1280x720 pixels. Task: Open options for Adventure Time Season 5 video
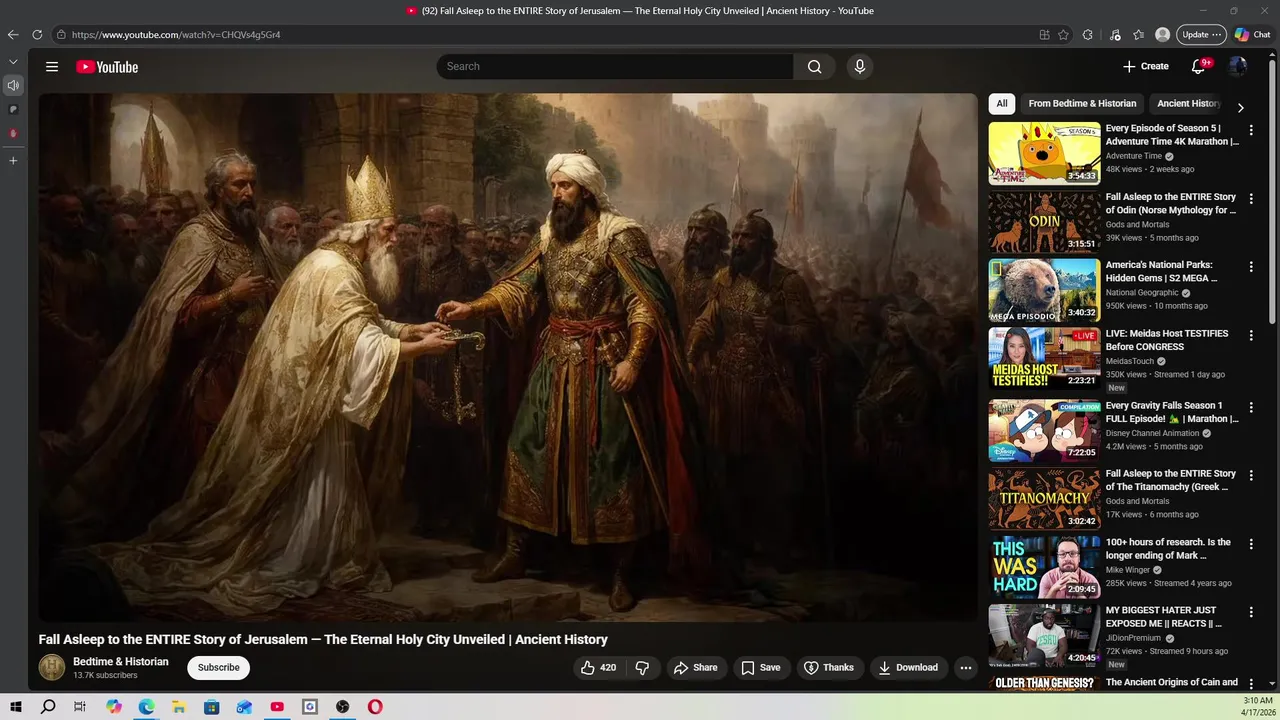point(1251,130)
